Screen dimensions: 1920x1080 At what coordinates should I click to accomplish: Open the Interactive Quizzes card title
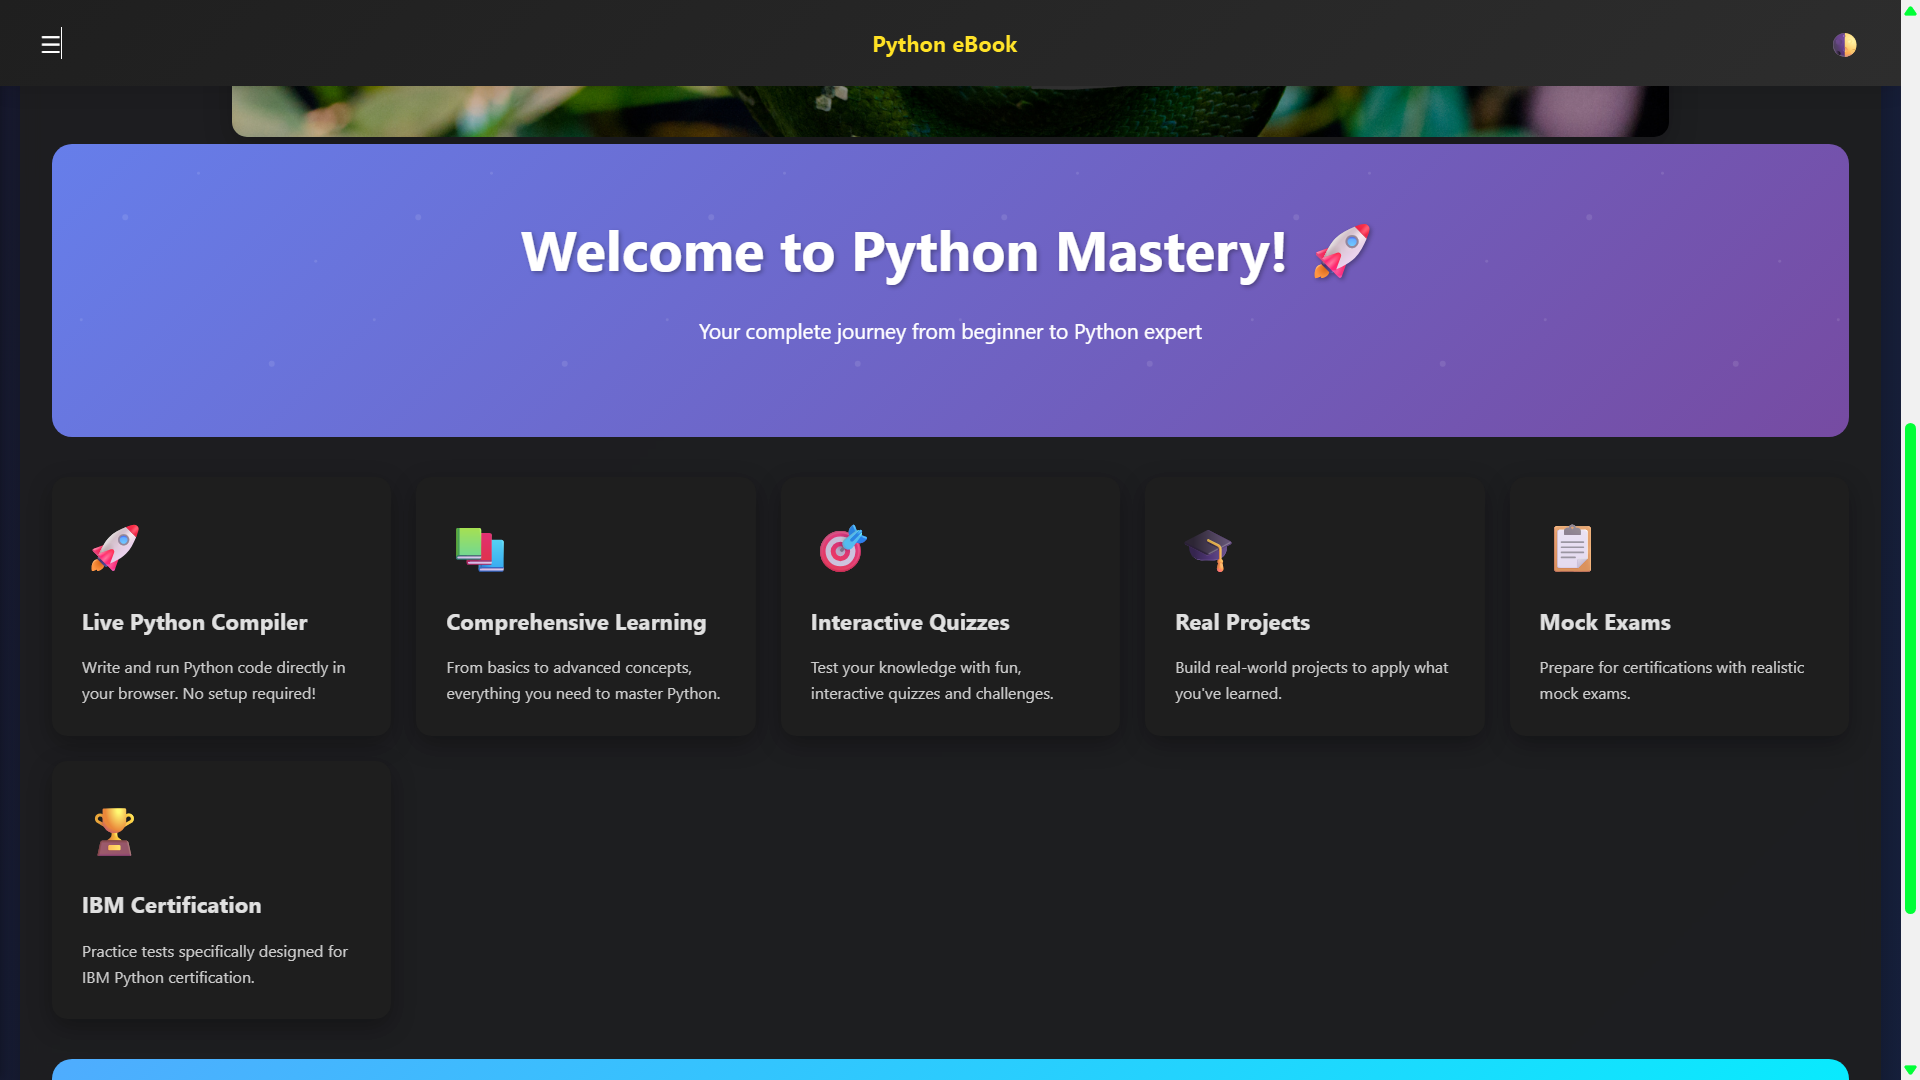909,622
